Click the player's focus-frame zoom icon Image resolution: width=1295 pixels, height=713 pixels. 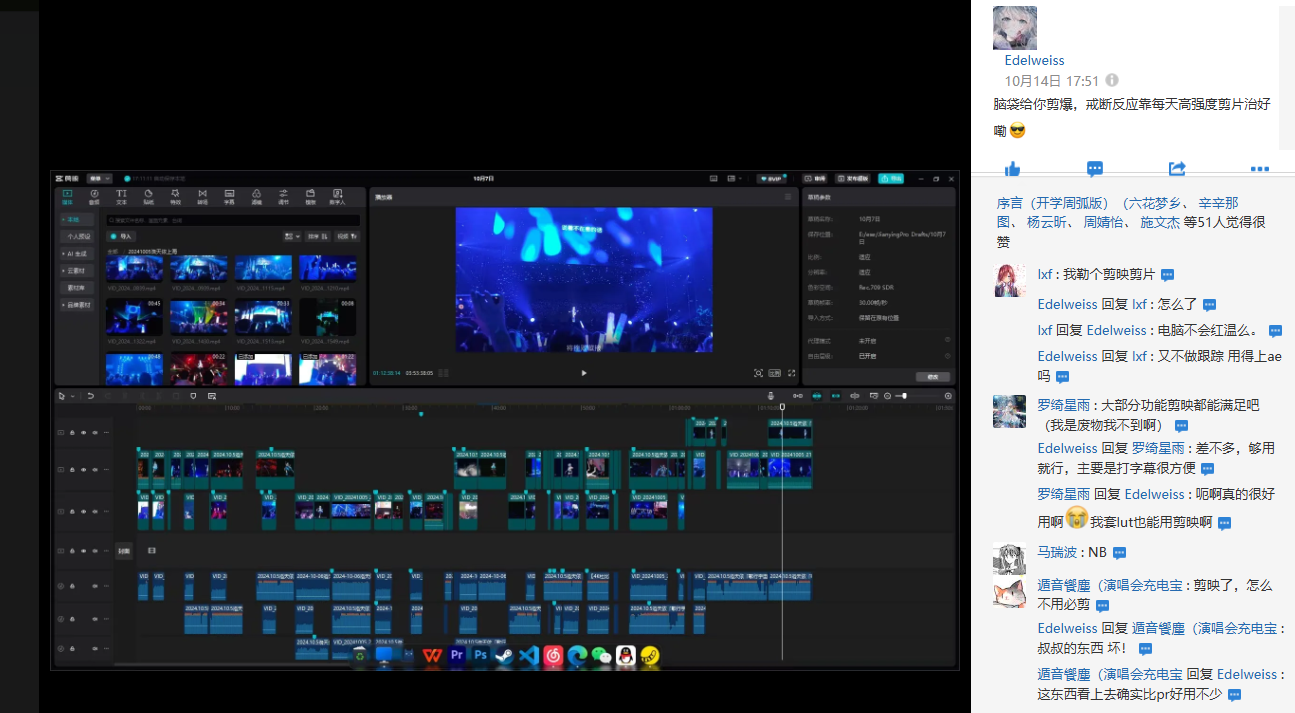758,373
